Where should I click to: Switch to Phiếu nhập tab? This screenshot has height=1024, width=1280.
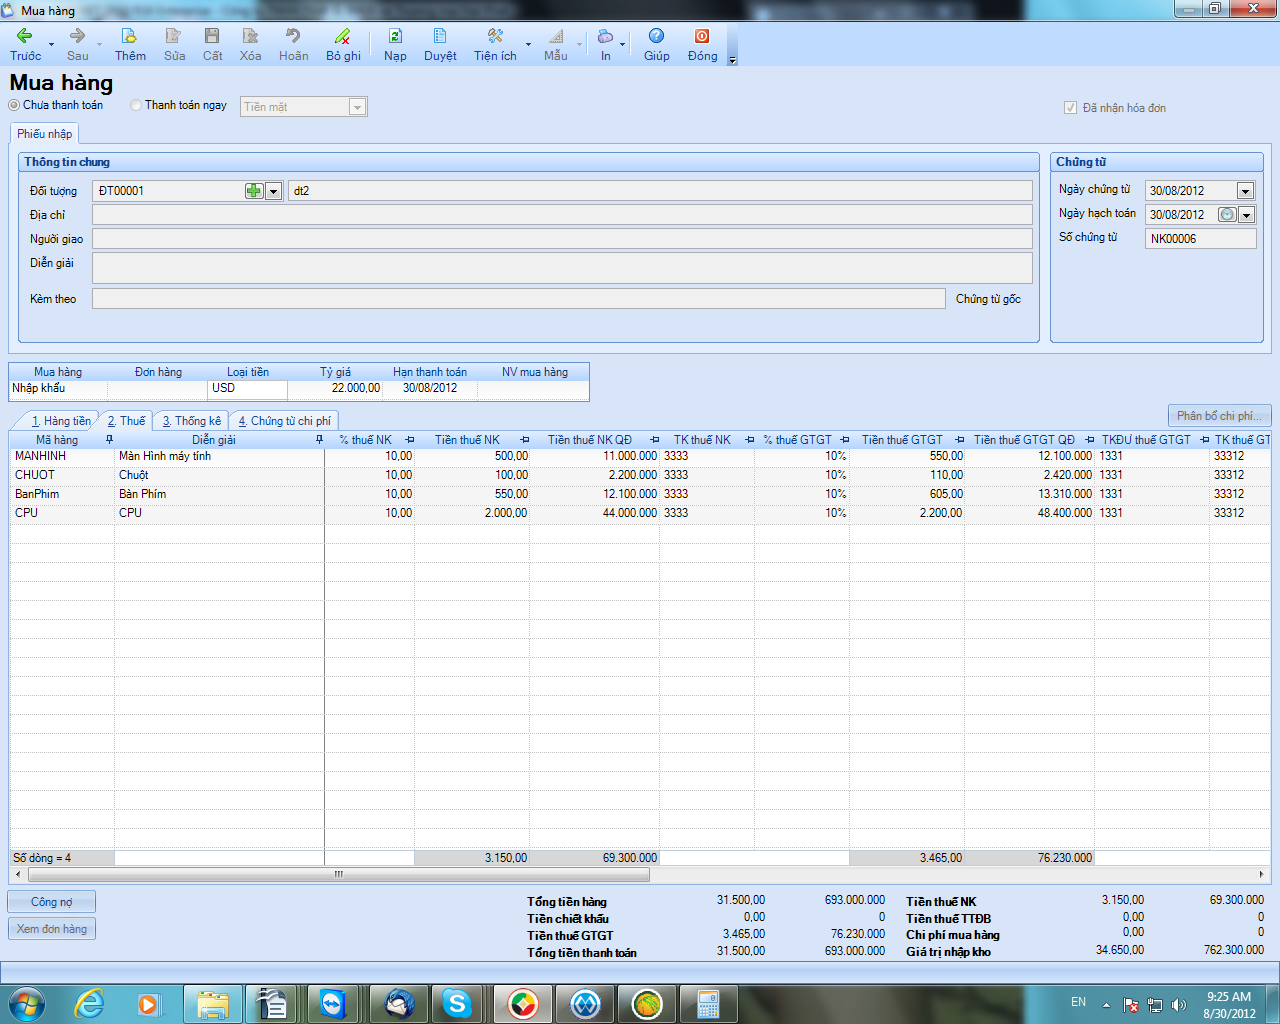[44, 134]
